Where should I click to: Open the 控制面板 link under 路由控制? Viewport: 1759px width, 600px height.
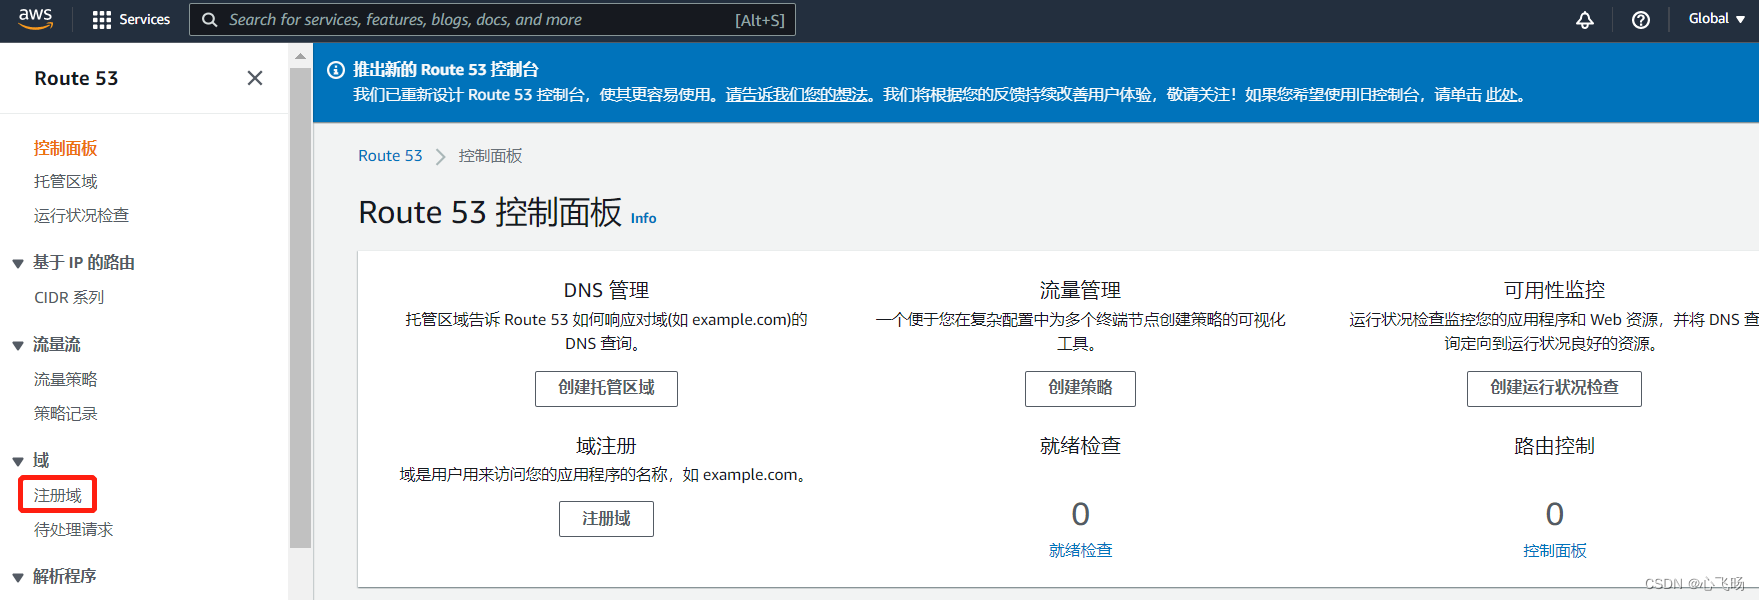1554,550
